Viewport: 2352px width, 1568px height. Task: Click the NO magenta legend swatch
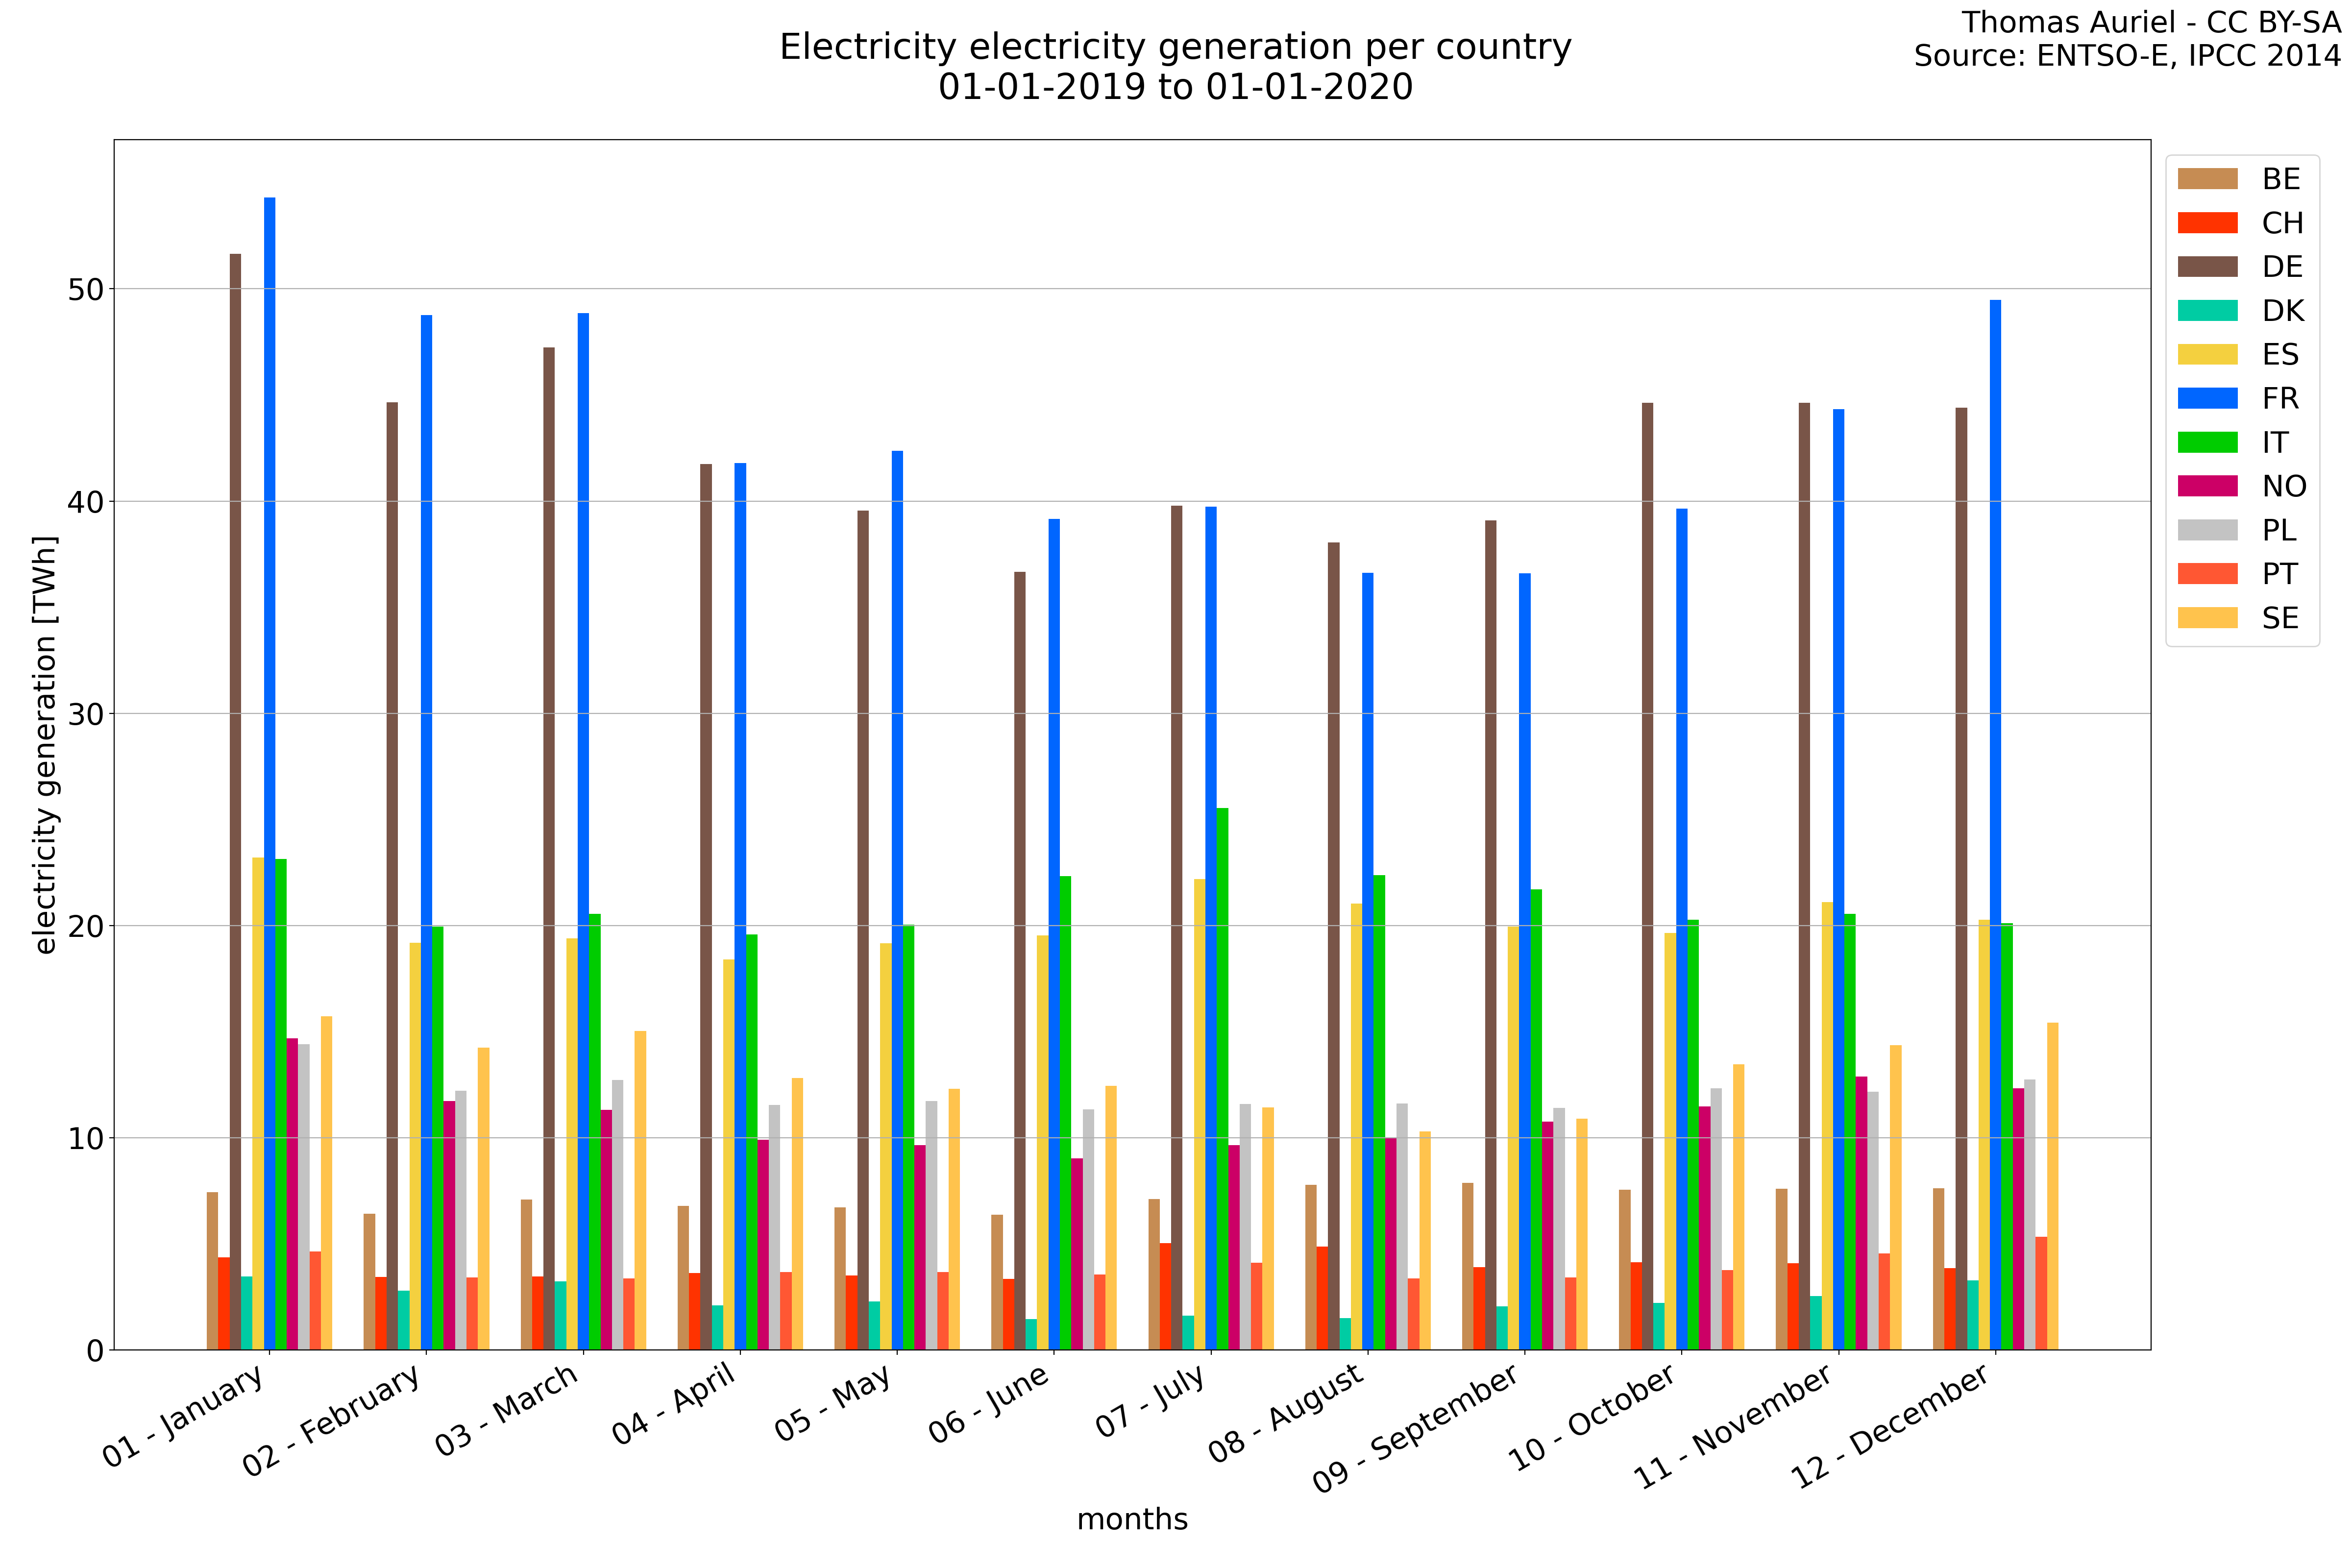(2207, 487)
